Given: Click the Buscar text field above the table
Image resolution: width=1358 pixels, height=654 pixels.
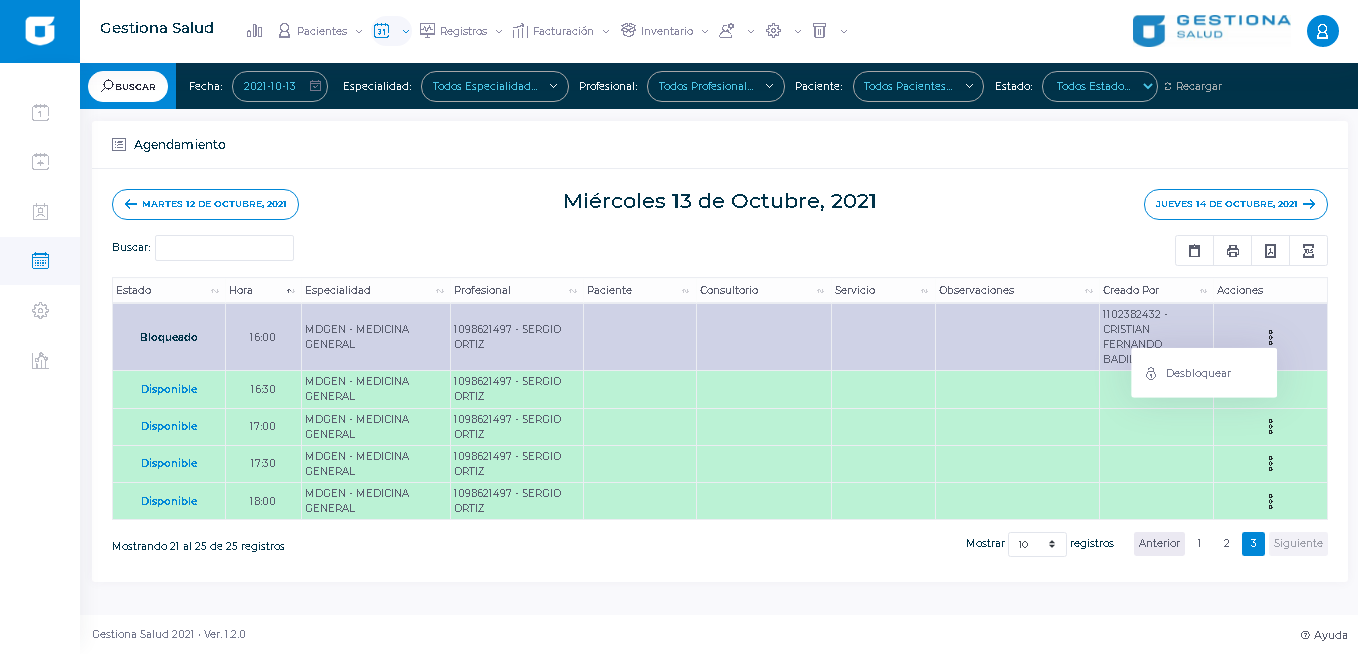Looking at the screenshot, I should click(x=224, y=248).
